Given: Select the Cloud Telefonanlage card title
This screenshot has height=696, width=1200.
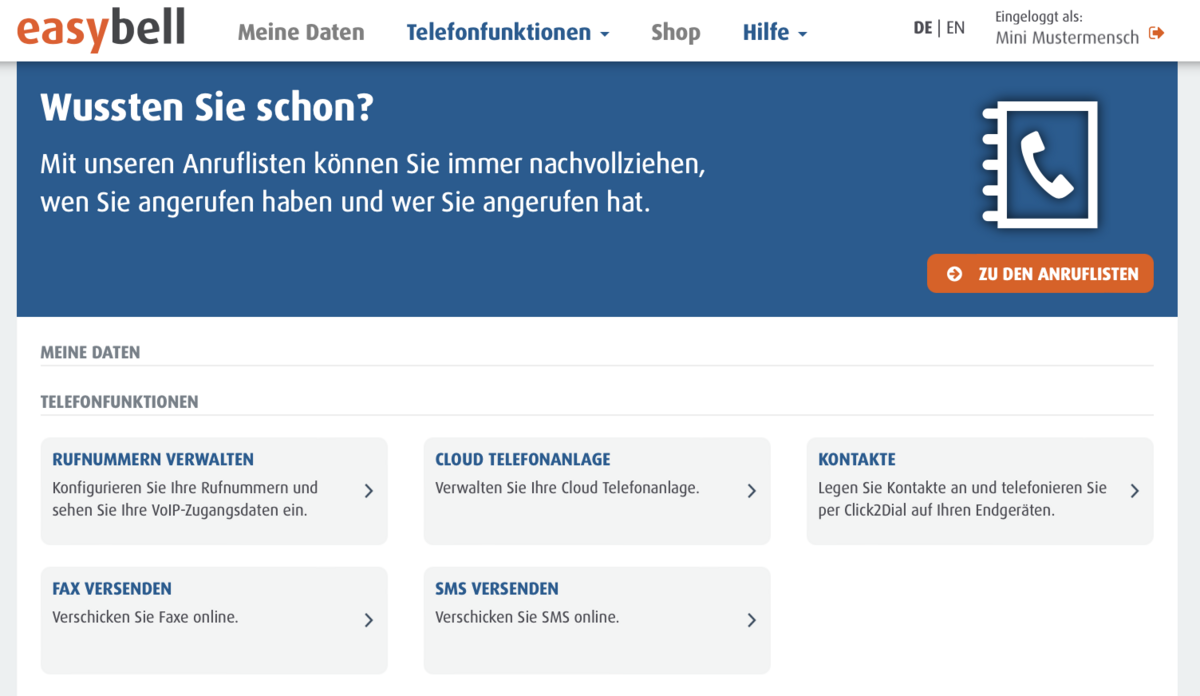Looking at the screenshot, I should point(522,460).
